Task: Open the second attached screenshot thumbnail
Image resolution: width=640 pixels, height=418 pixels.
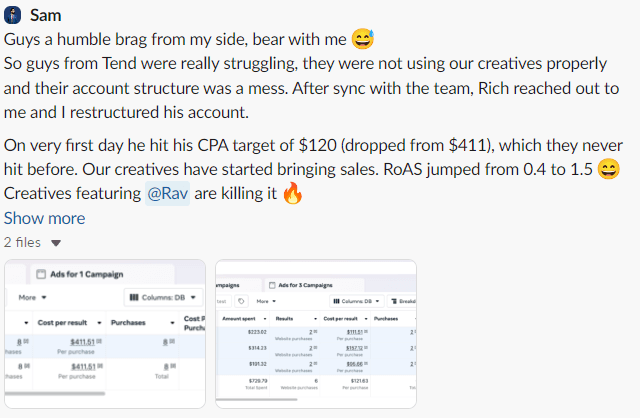Action: point(316,334)
